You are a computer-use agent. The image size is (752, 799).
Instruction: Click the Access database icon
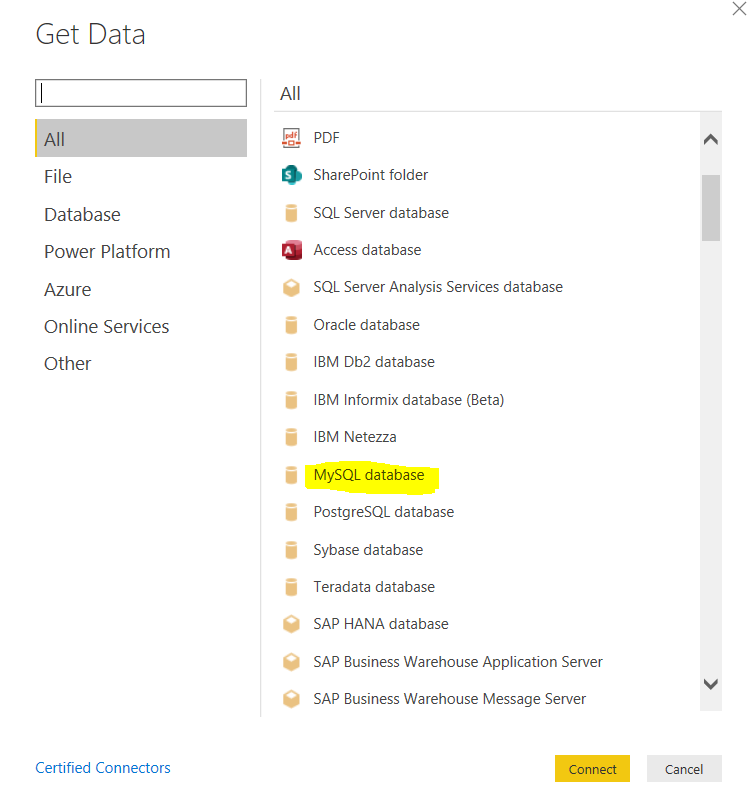pyautogui.click(x=291, y=250)
